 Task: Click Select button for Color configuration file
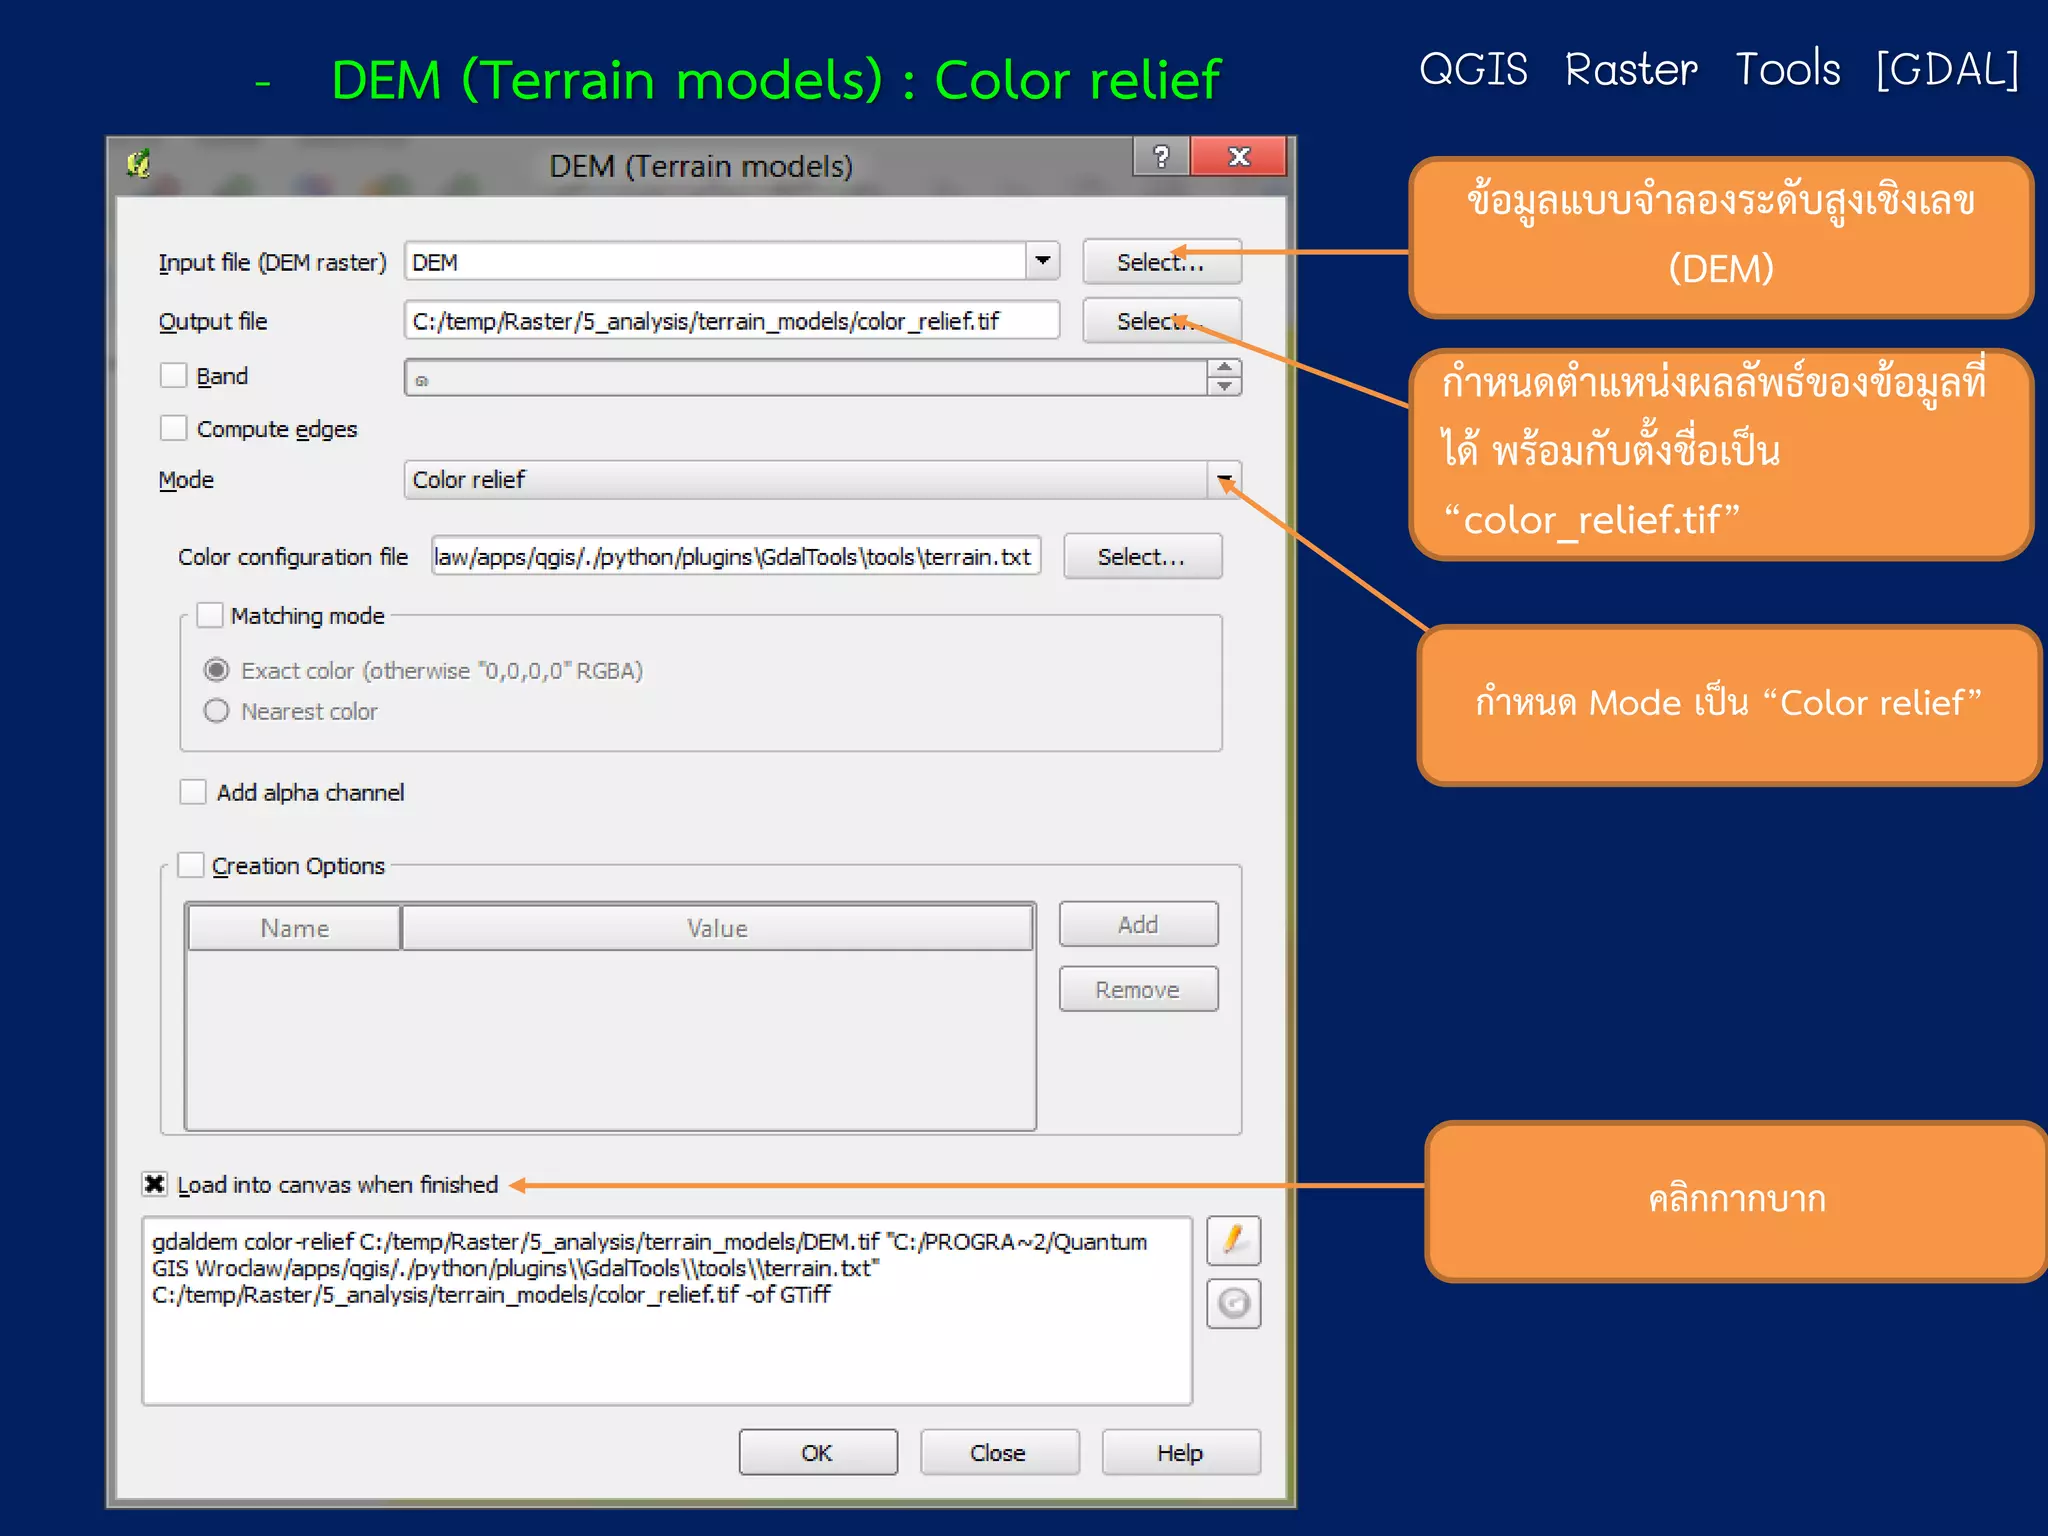(x=1142, y=557)
